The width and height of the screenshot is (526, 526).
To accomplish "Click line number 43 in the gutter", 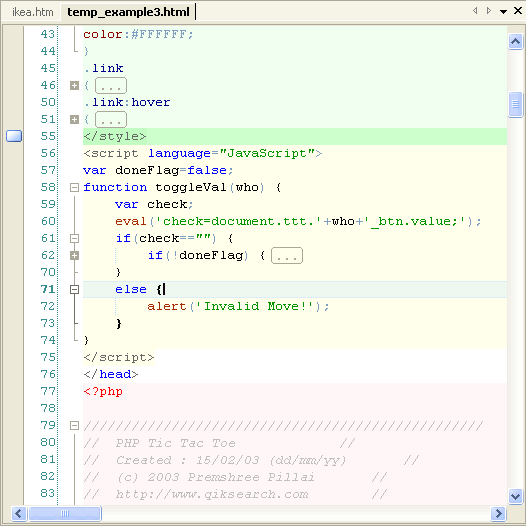I will coord(48,34).
